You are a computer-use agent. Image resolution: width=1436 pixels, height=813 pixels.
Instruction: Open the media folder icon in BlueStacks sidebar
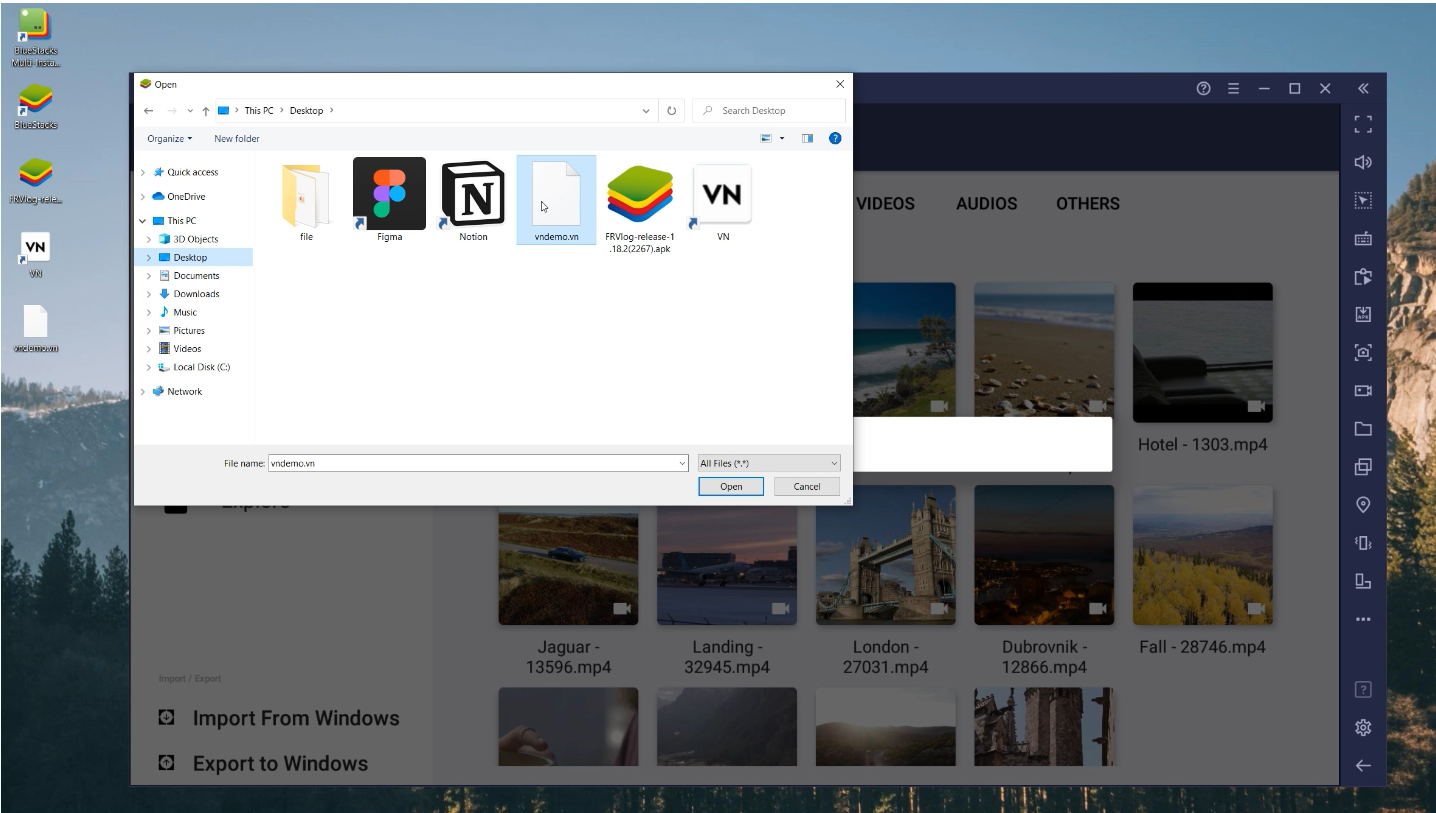point(1362,429)
